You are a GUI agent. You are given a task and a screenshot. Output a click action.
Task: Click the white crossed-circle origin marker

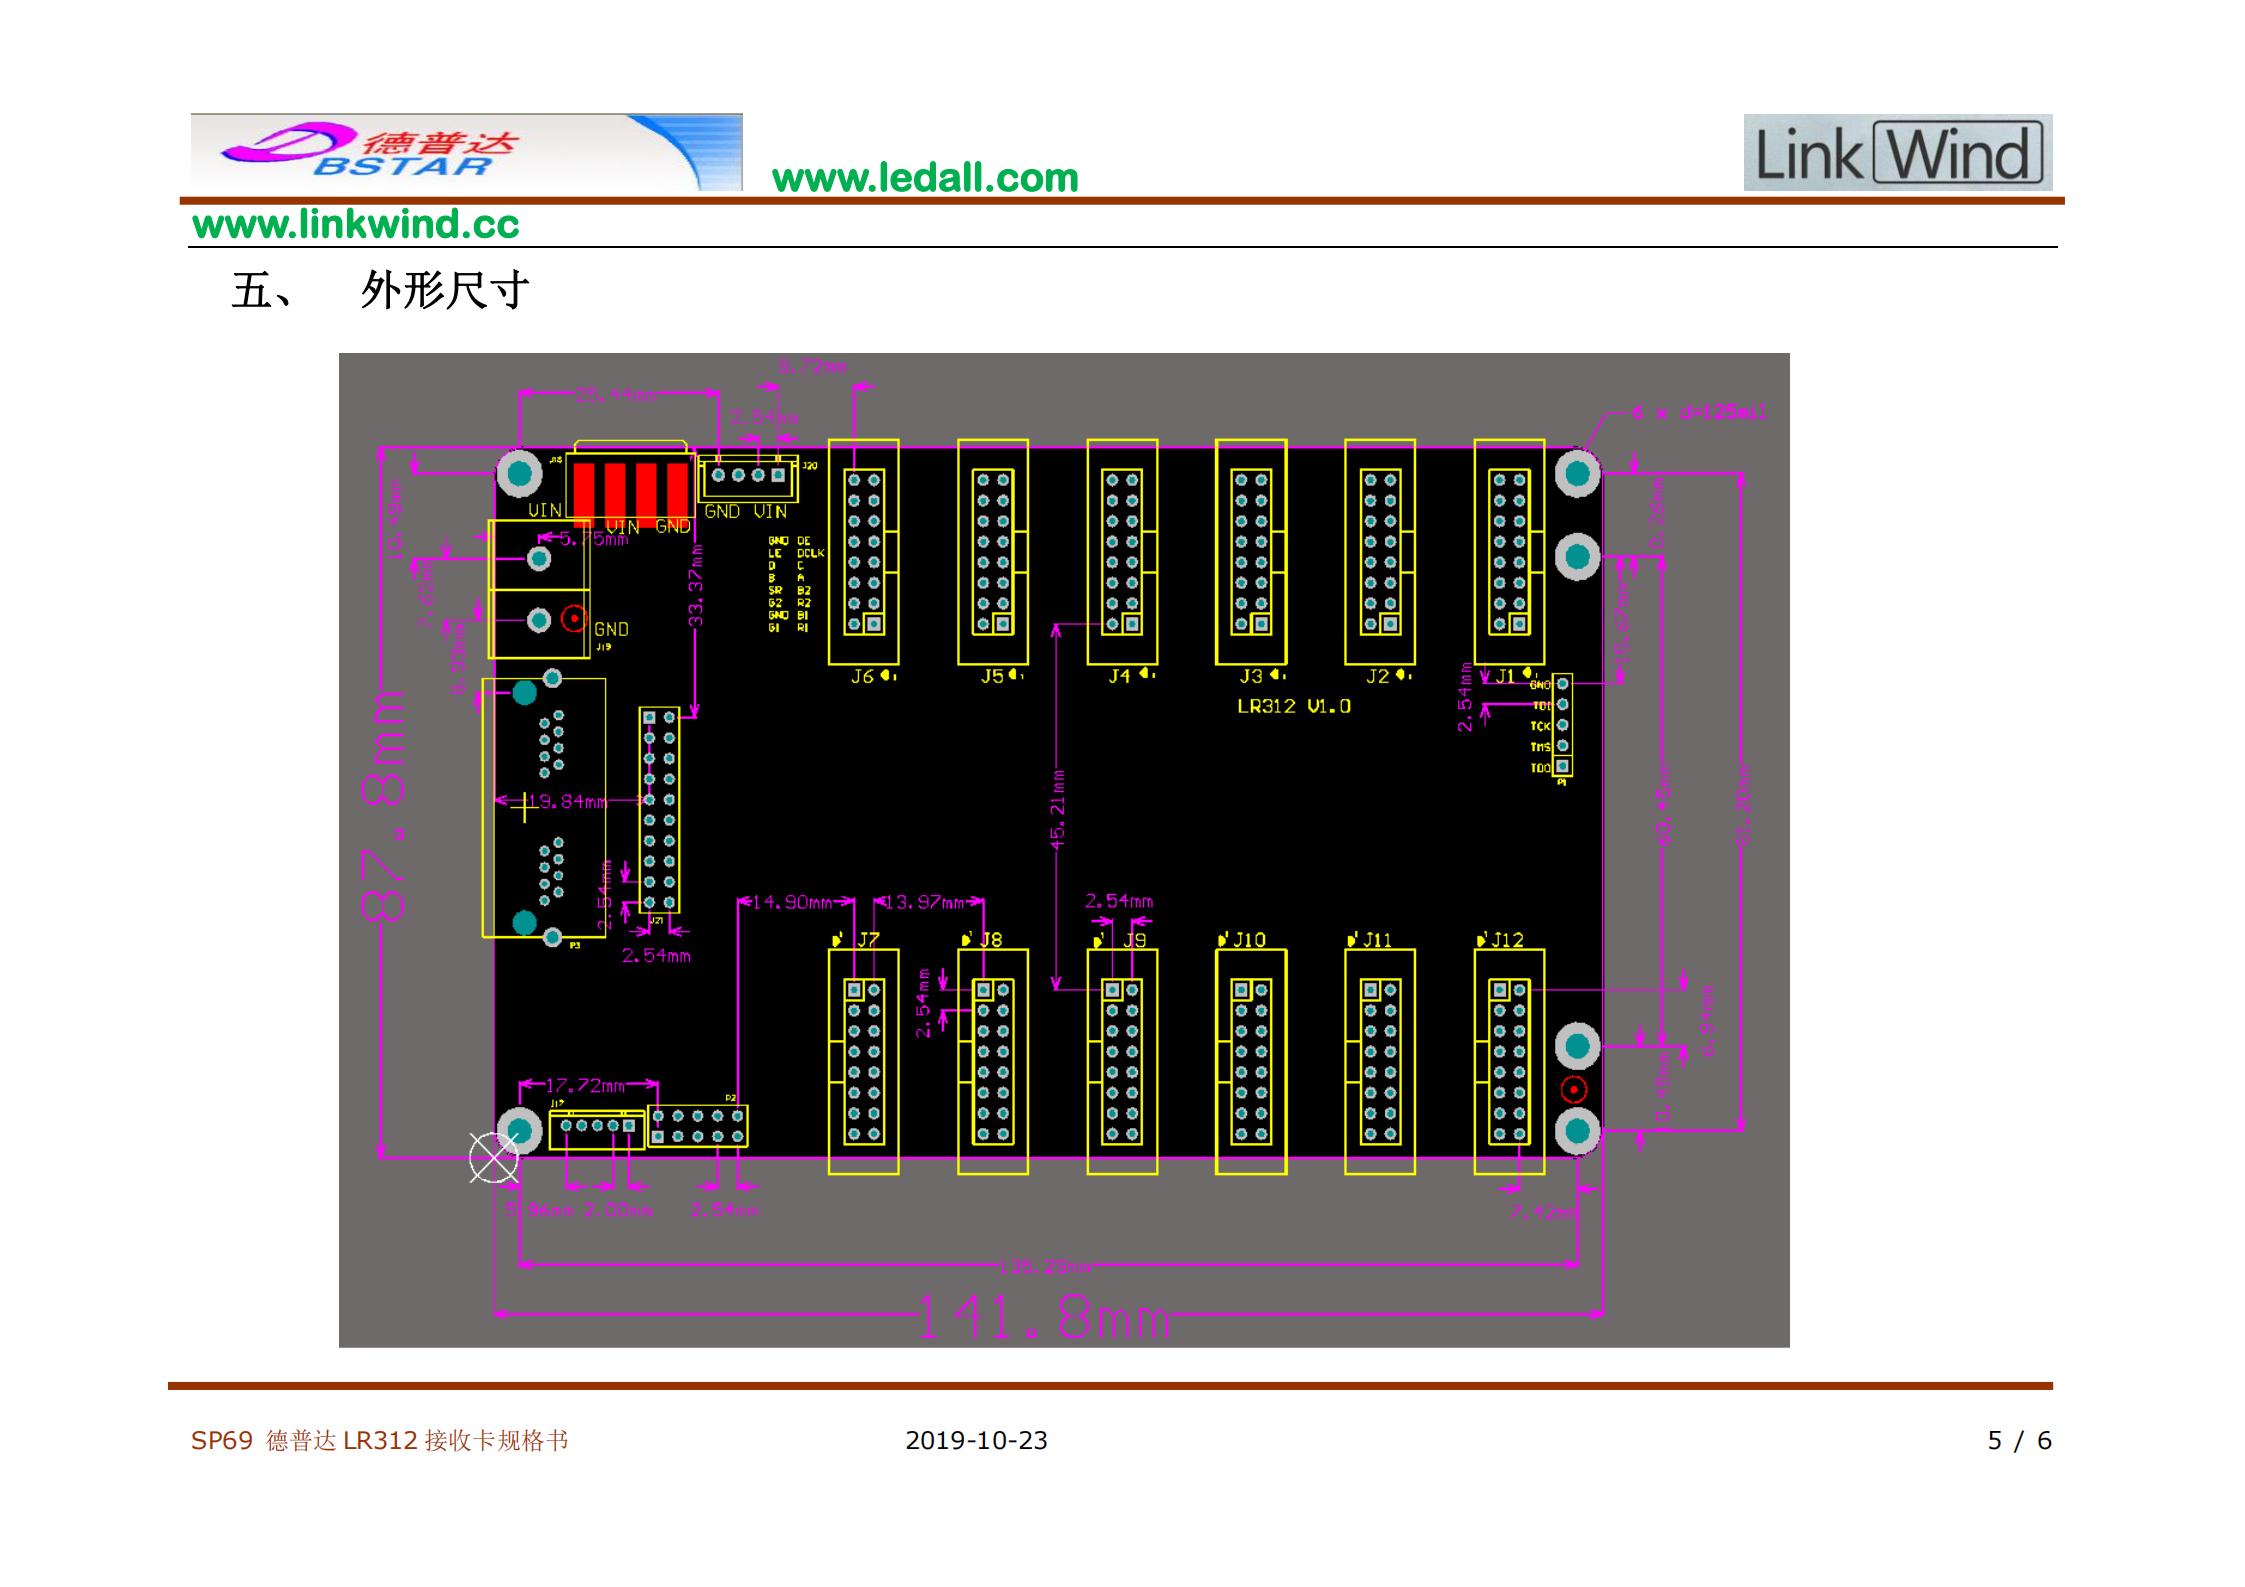click(493, 1158)
